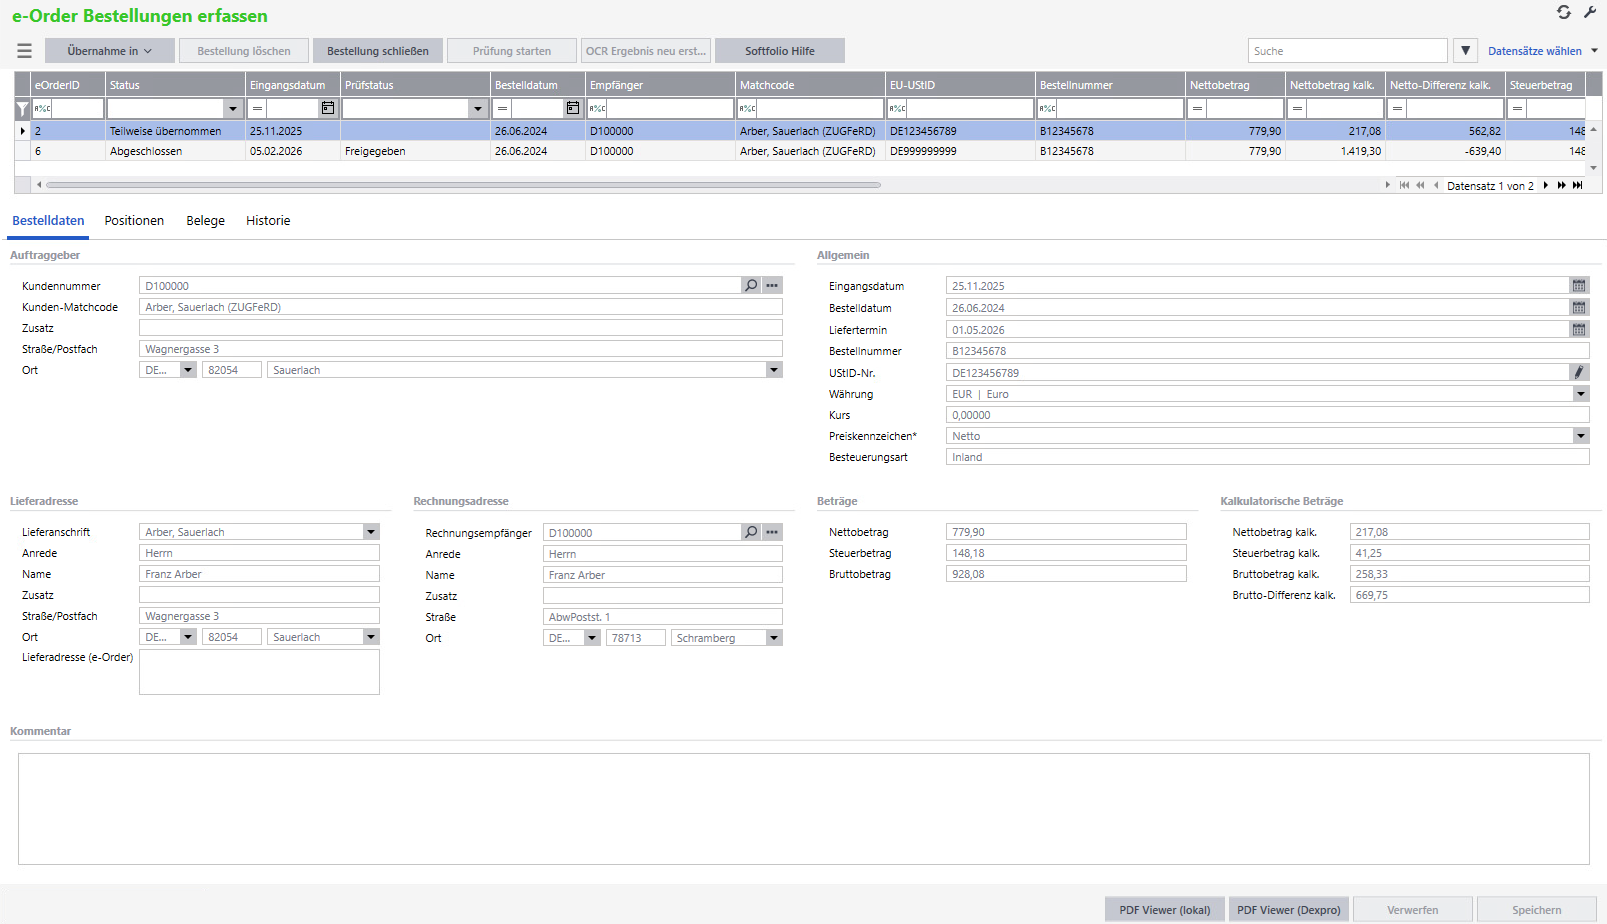The image size is (1607, 924).
Task: Open the hamburger menu icon
Action: point(25,51)
